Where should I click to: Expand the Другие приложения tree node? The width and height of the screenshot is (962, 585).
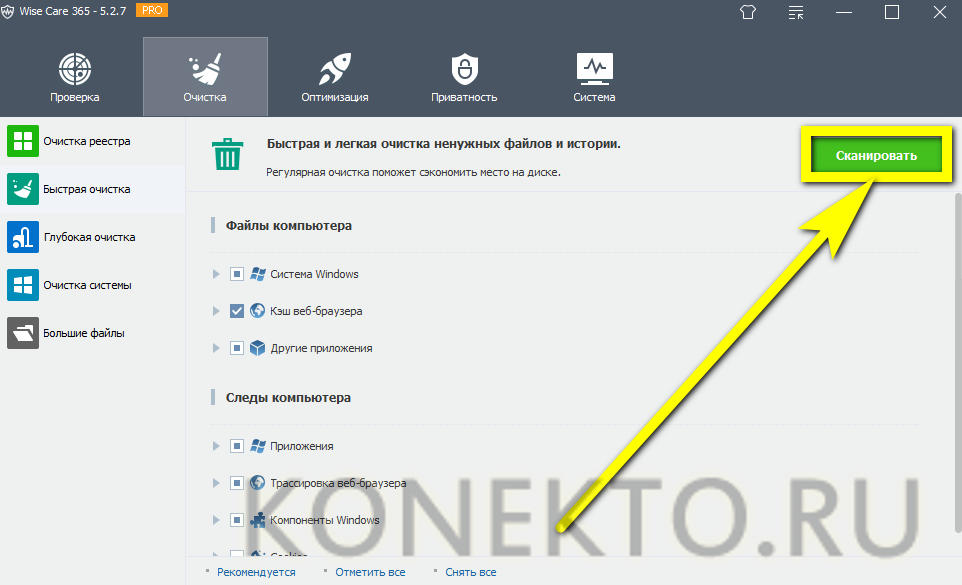(x=216, y=348)
